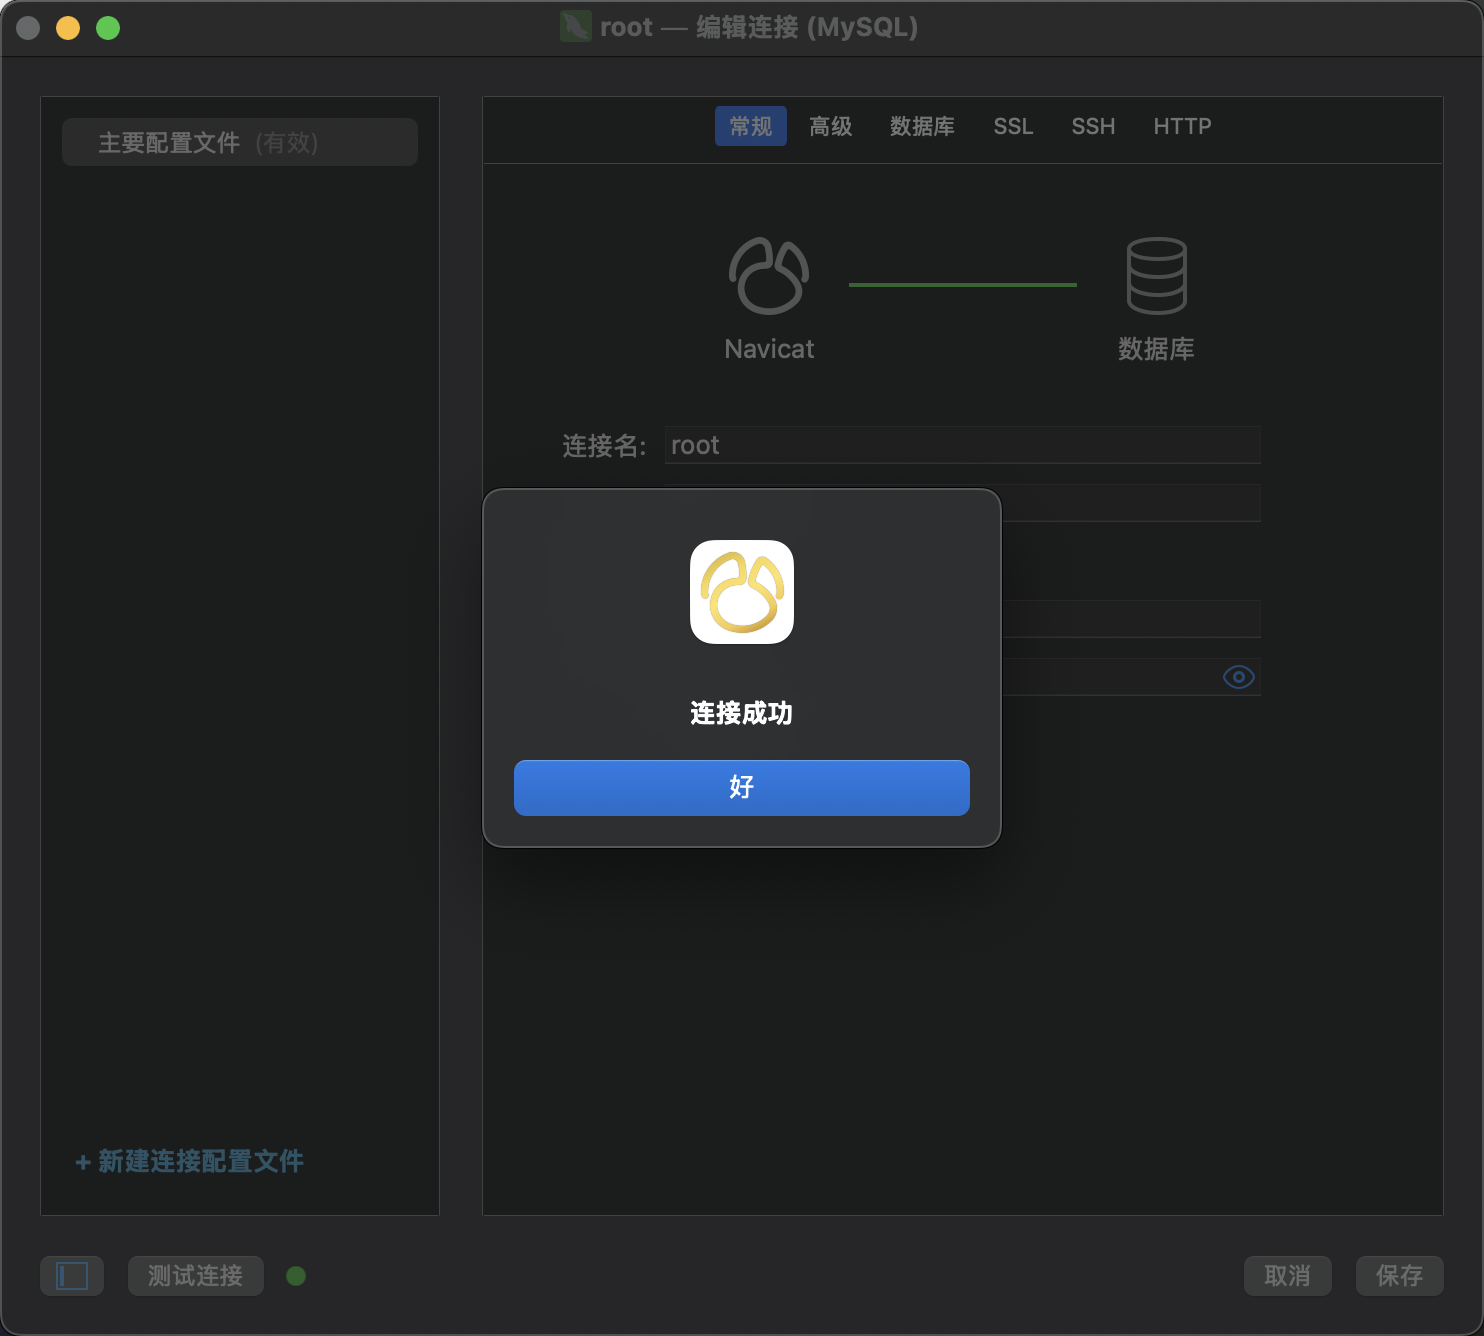The image size is (1484, 1336).
Task: Toggle password visibility eye icon
Action: click(x=1238, y=677)
